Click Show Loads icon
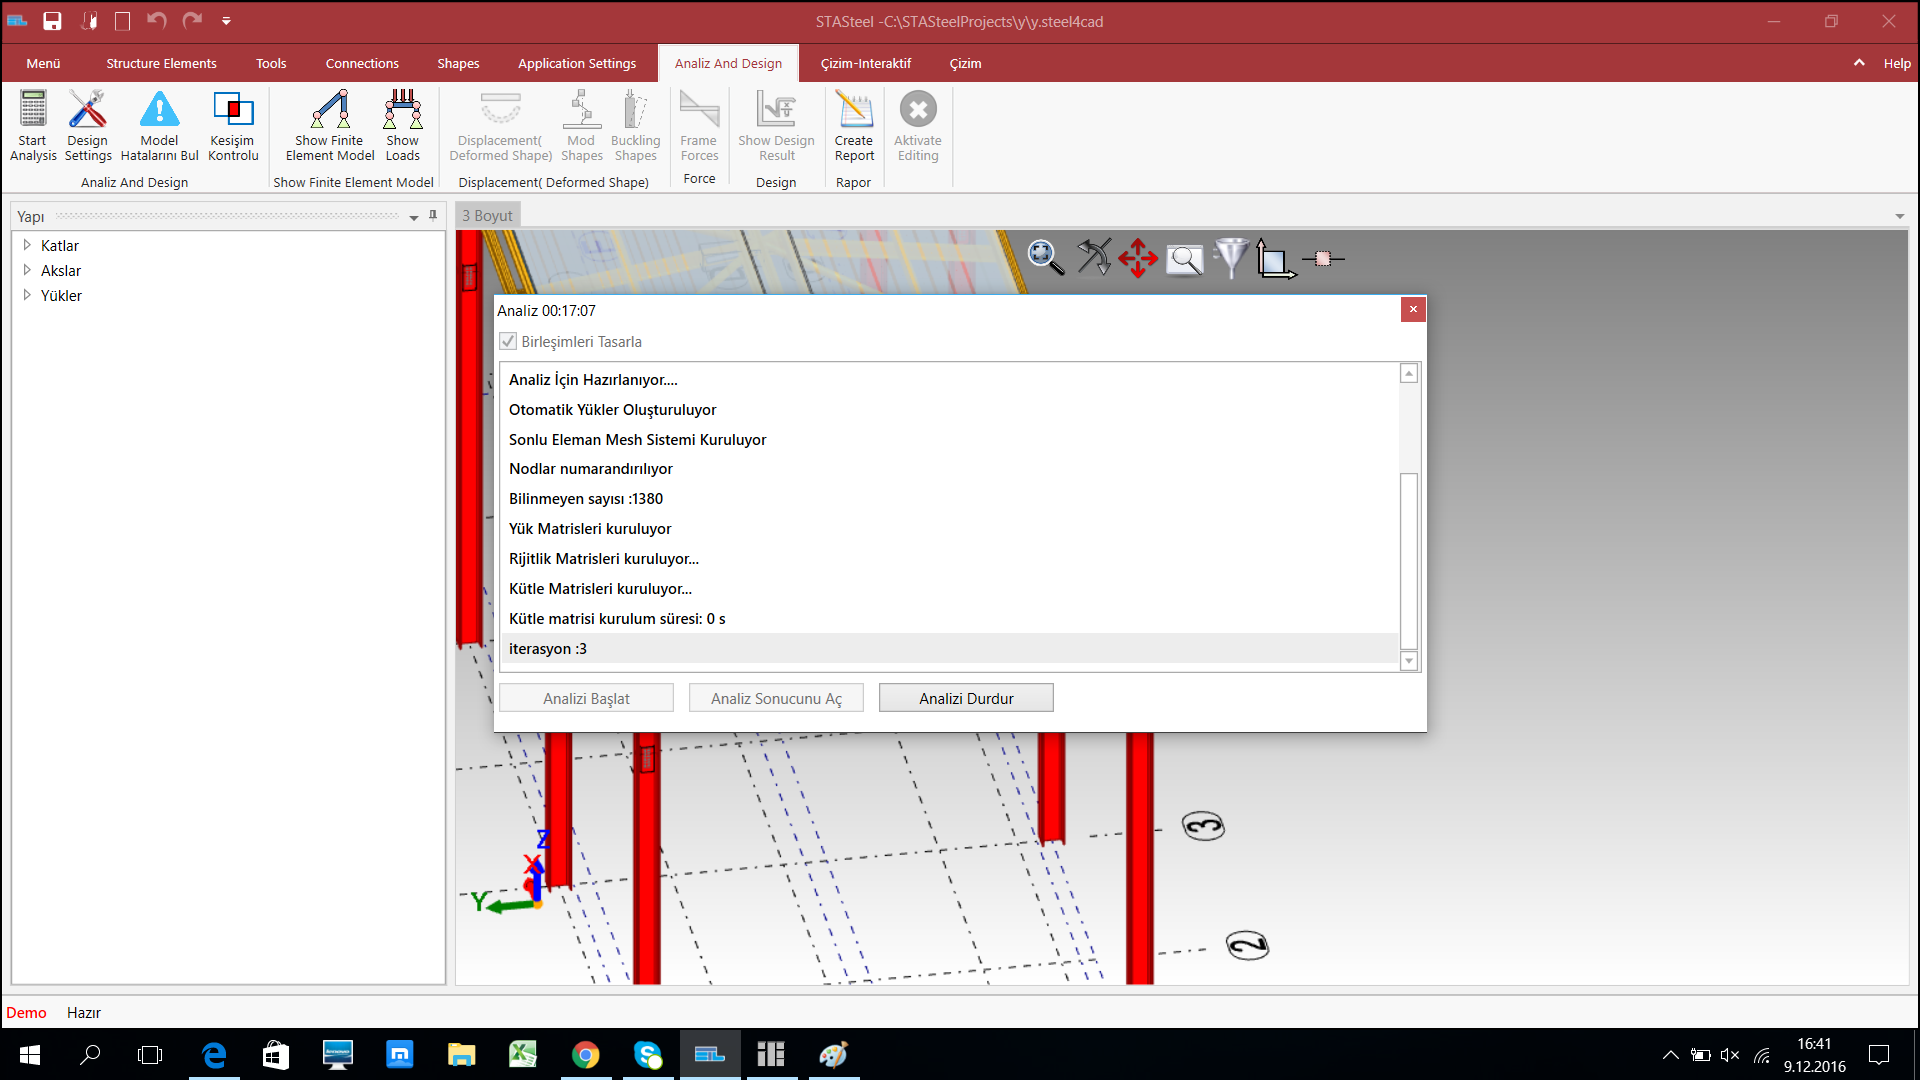1920x1080 pixels. [403, 110]
